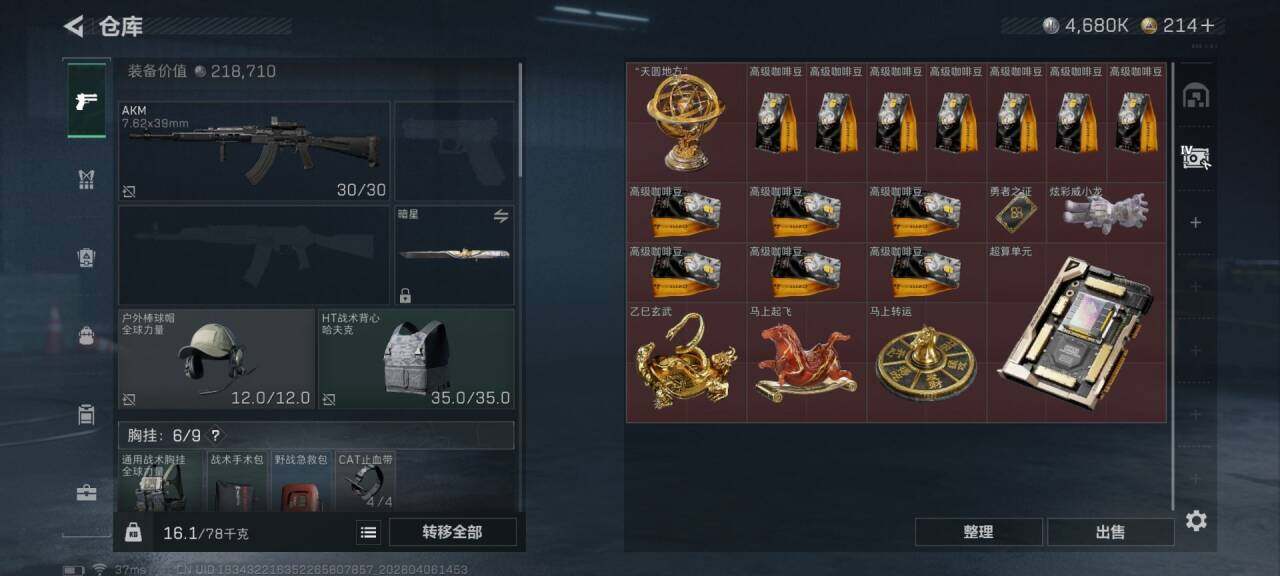Open the settings gear at the bottom right
Image resolution: width=1280 pixels, height=576 pixels.
pos(1196,520)
